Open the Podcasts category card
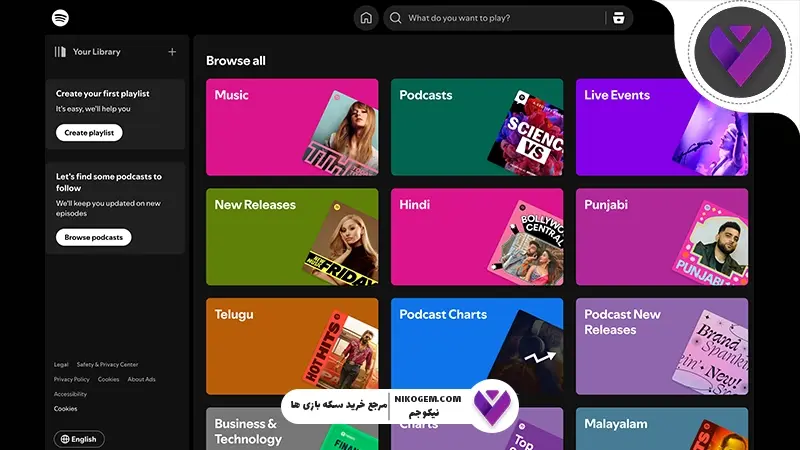 [477, 127]
